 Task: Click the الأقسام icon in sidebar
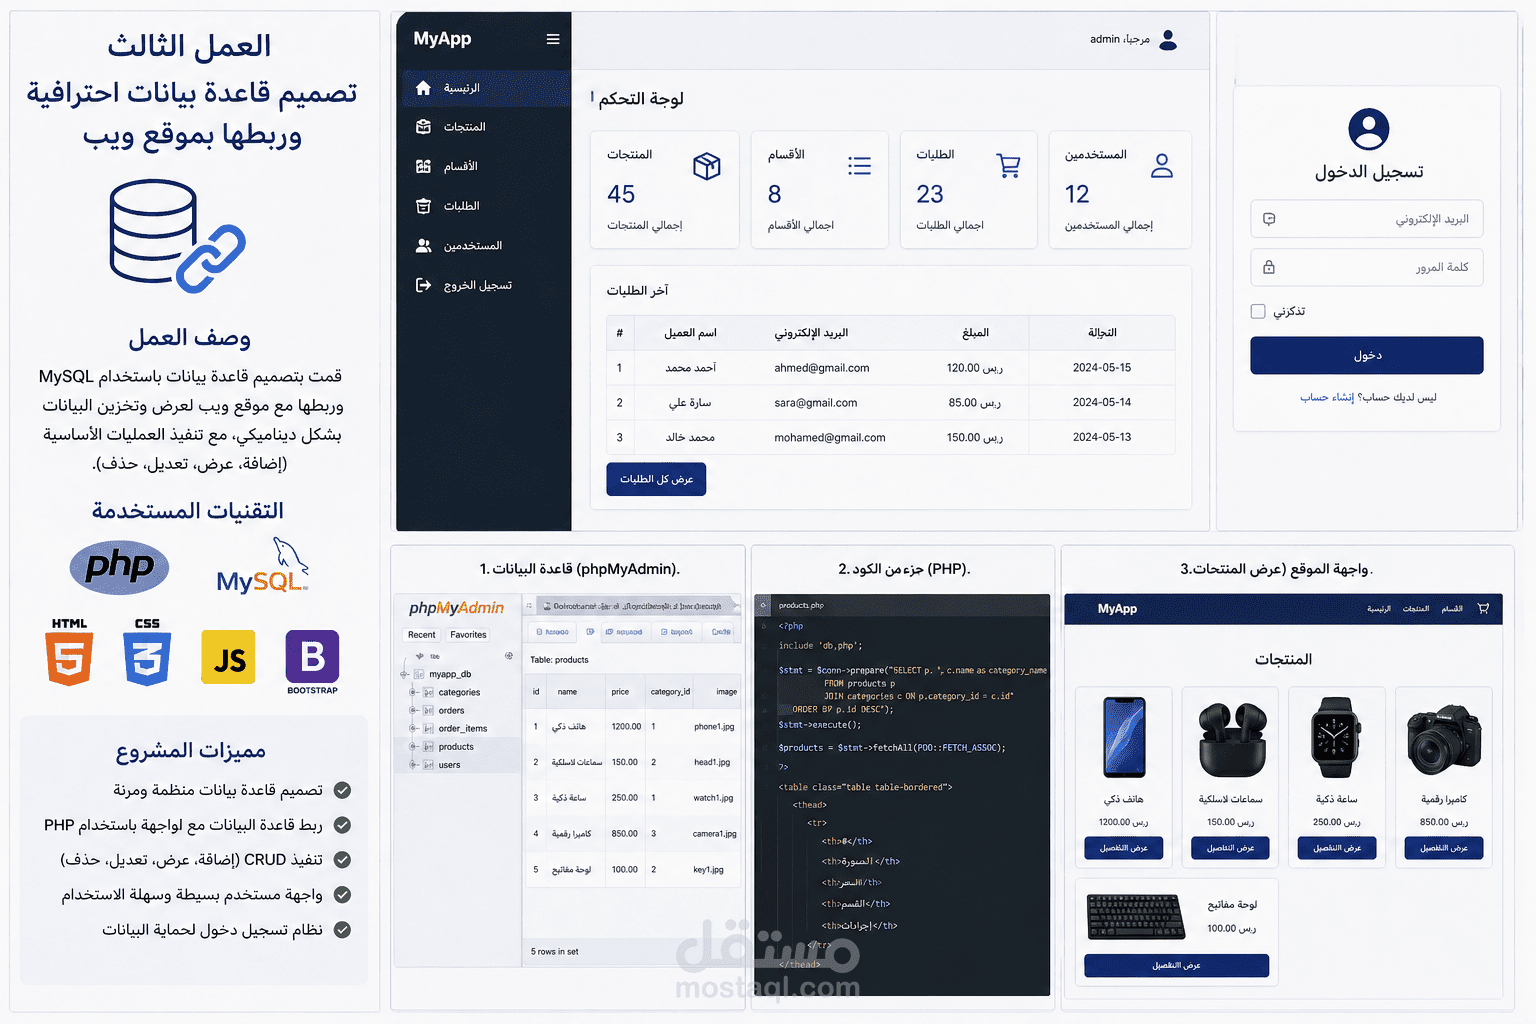tap(423, 166)
